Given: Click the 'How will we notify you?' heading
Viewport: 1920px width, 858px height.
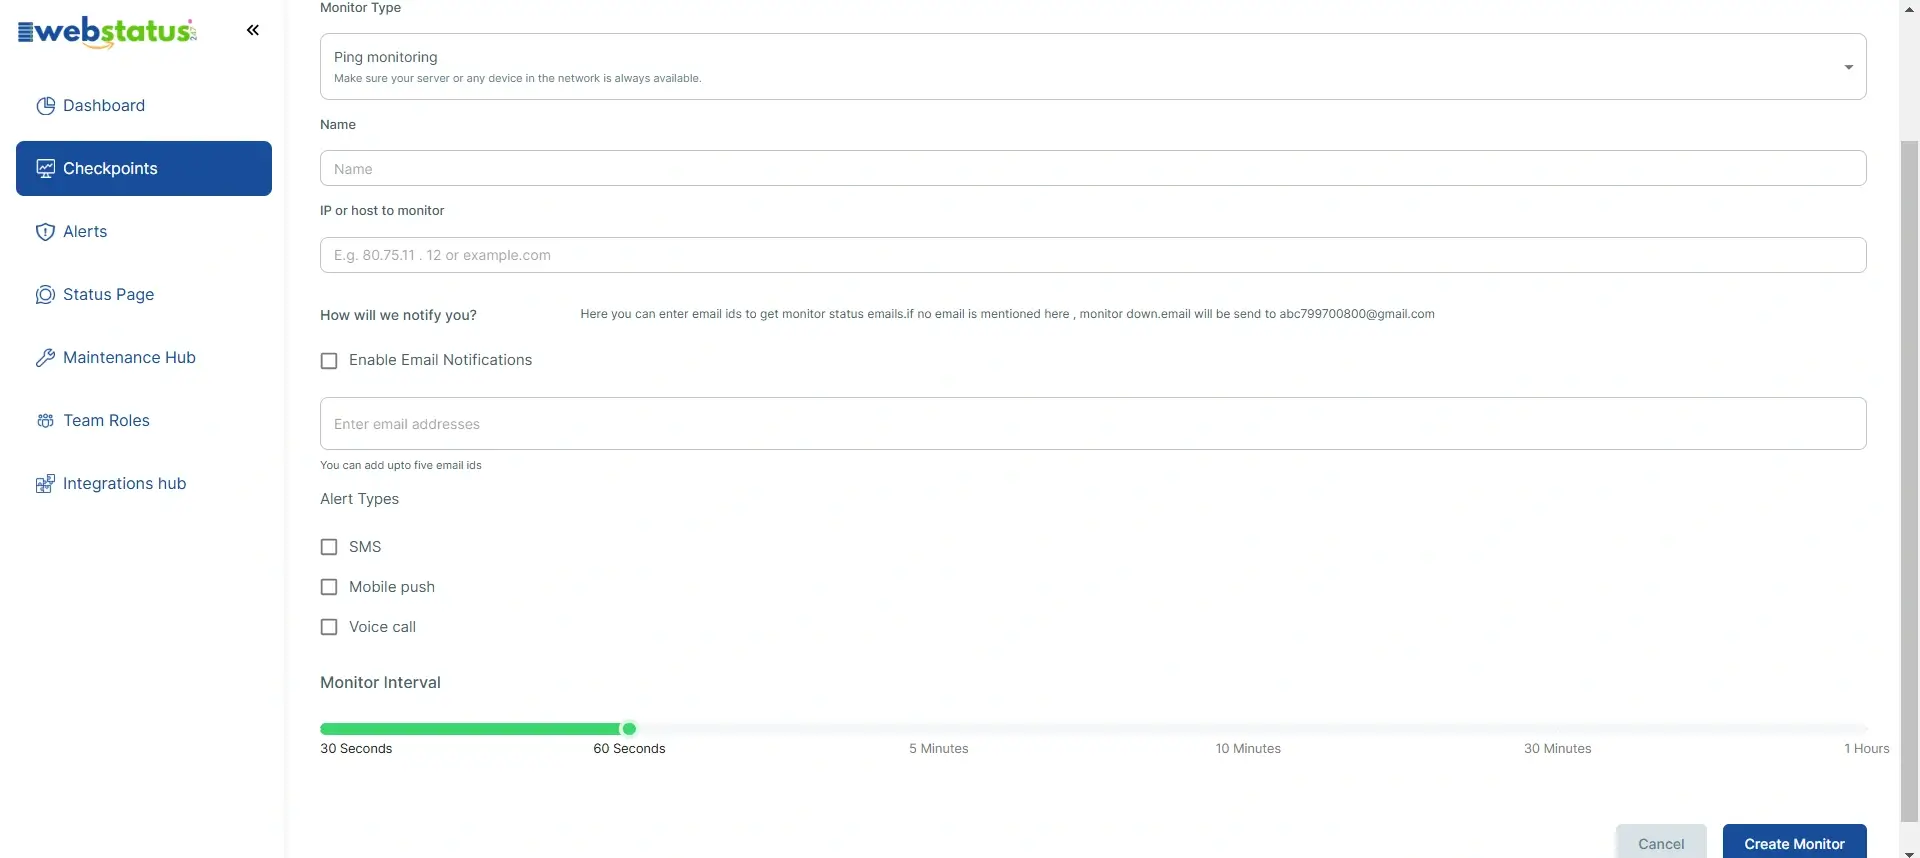Looking at the screenshot, I should [x=398, y=315].
